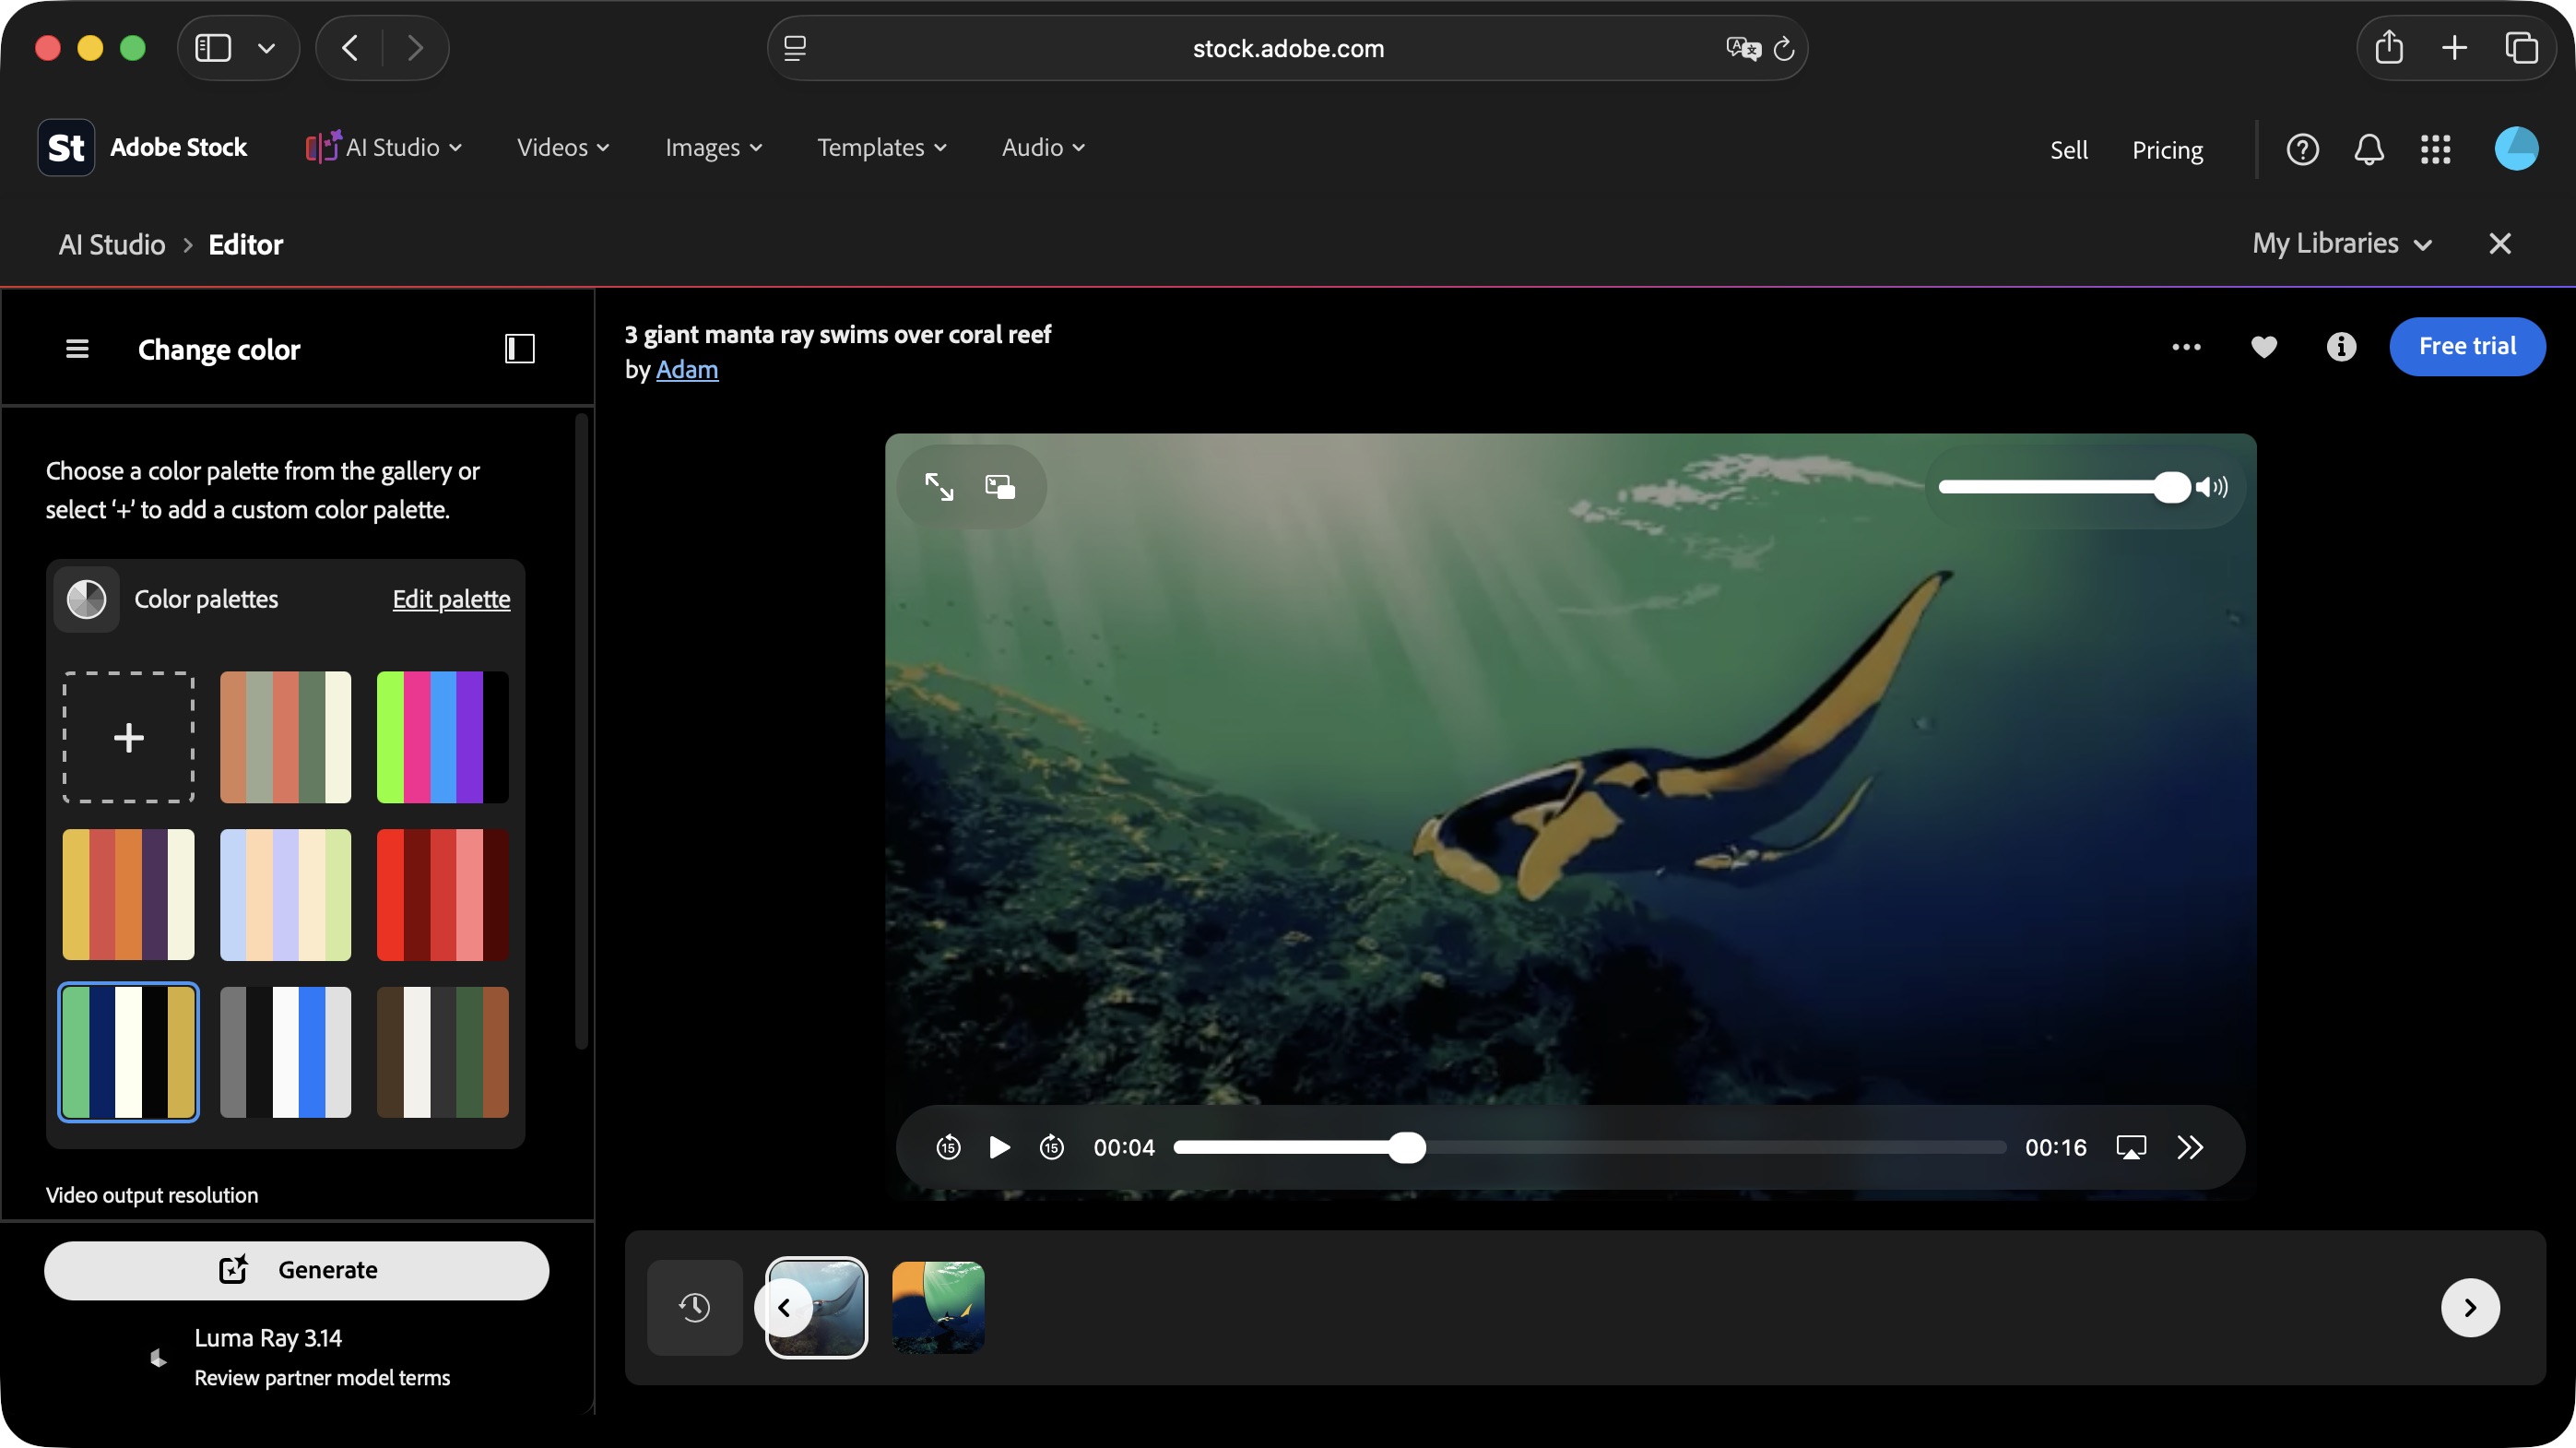Navigate to AI Studio breadcrumb
The width and height of the screenshot is (2576, 1448).
112,244
